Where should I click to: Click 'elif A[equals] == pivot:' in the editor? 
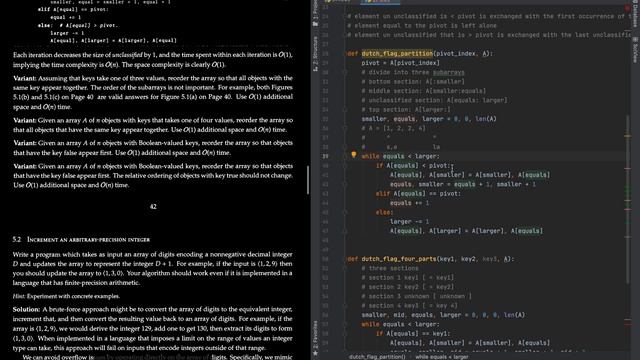418,193
